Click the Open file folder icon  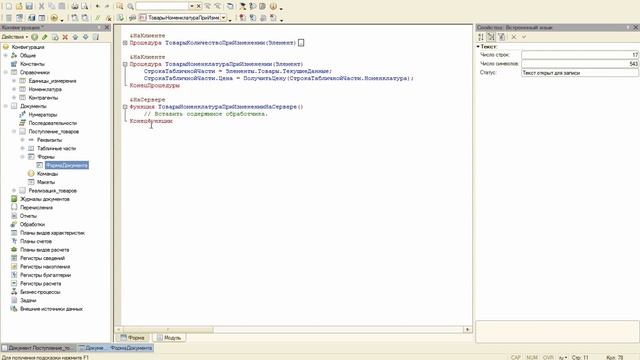pos(19,6)
